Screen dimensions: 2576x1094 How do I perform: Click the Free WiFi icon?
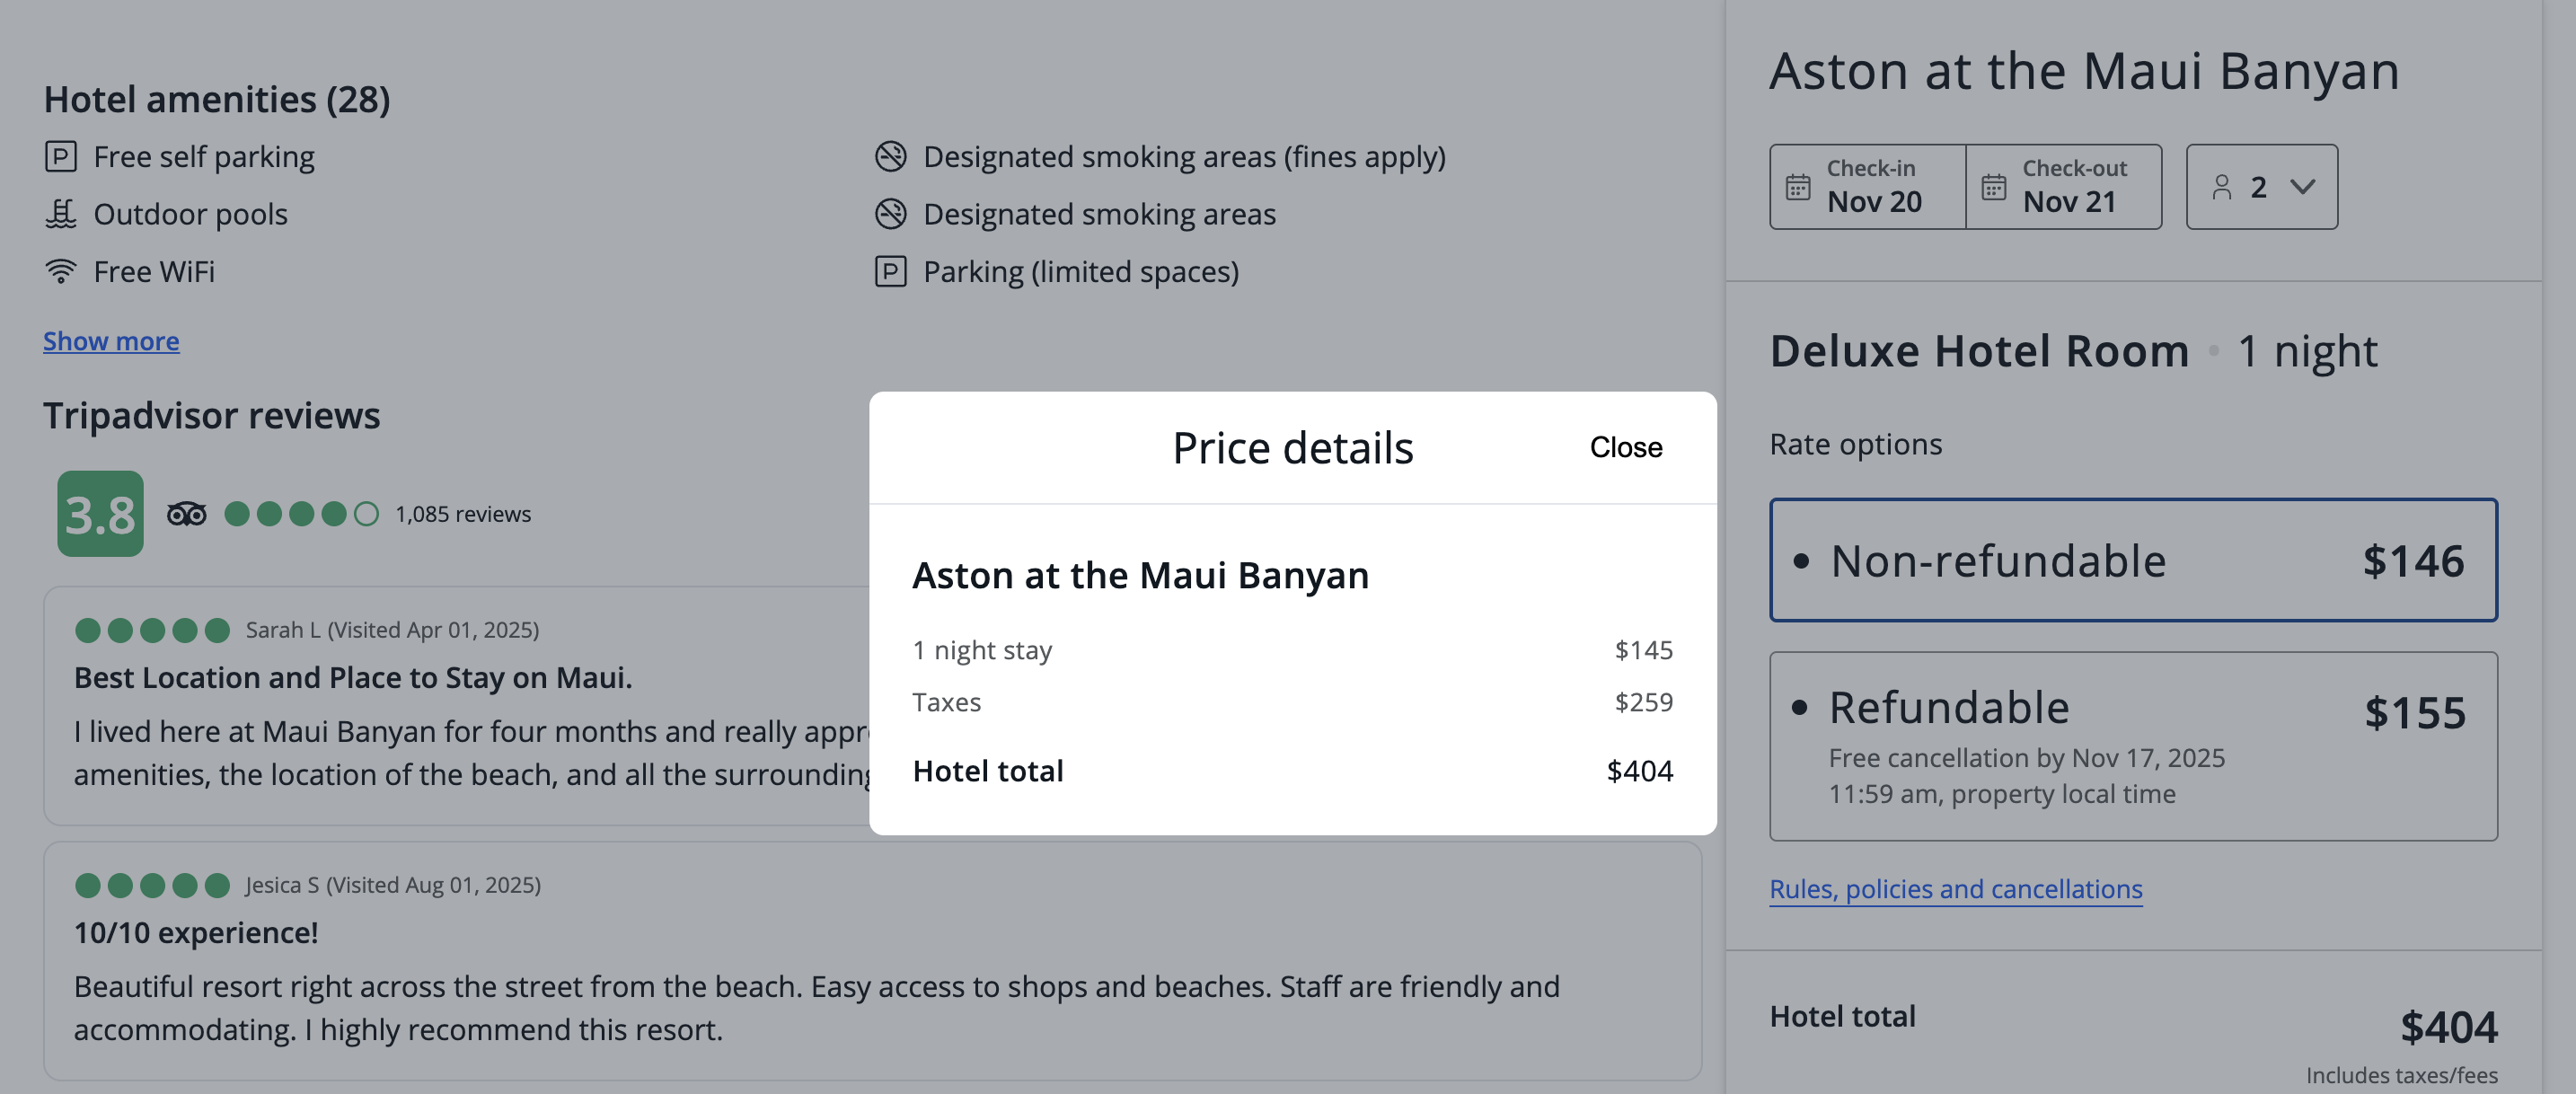(x=60, y=271)
